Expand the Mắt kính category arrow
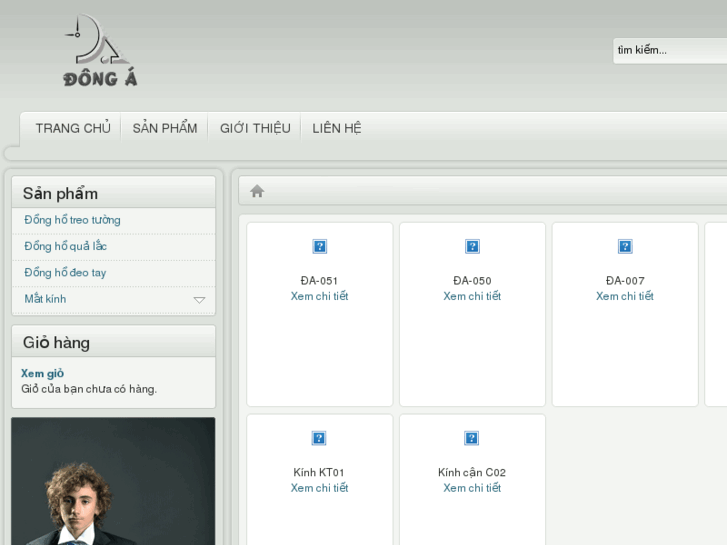 click(199, 300)
